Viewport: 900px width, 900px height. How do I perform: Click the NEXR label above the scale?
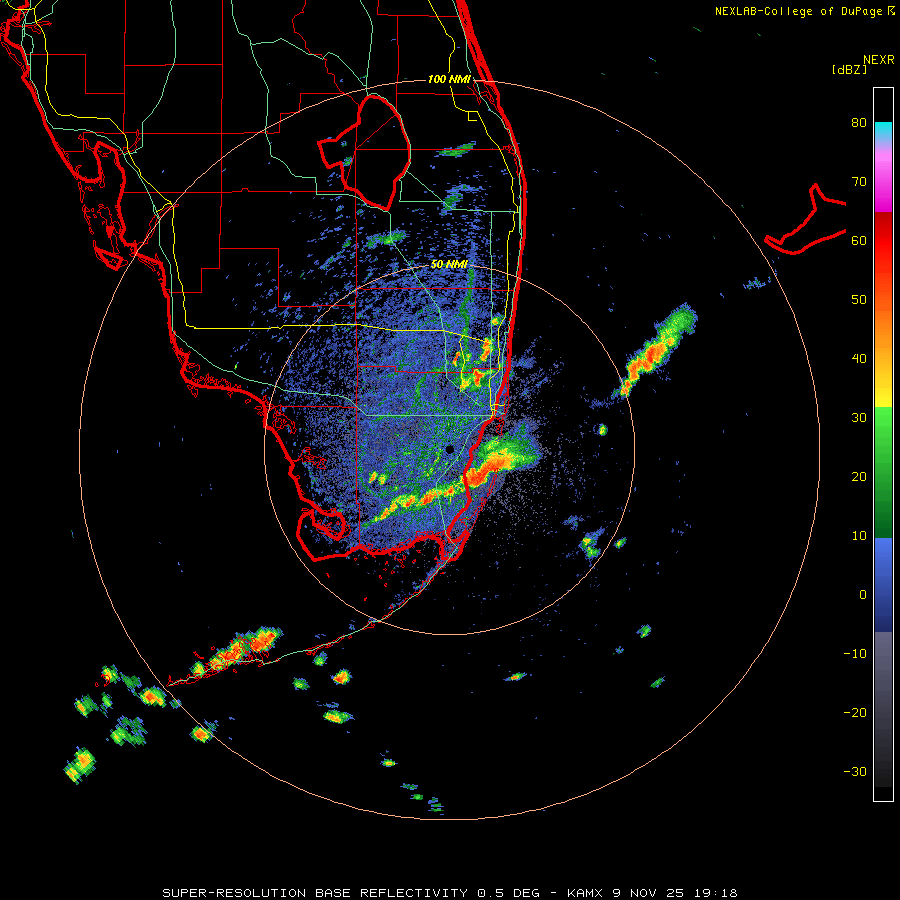(879, 60)
